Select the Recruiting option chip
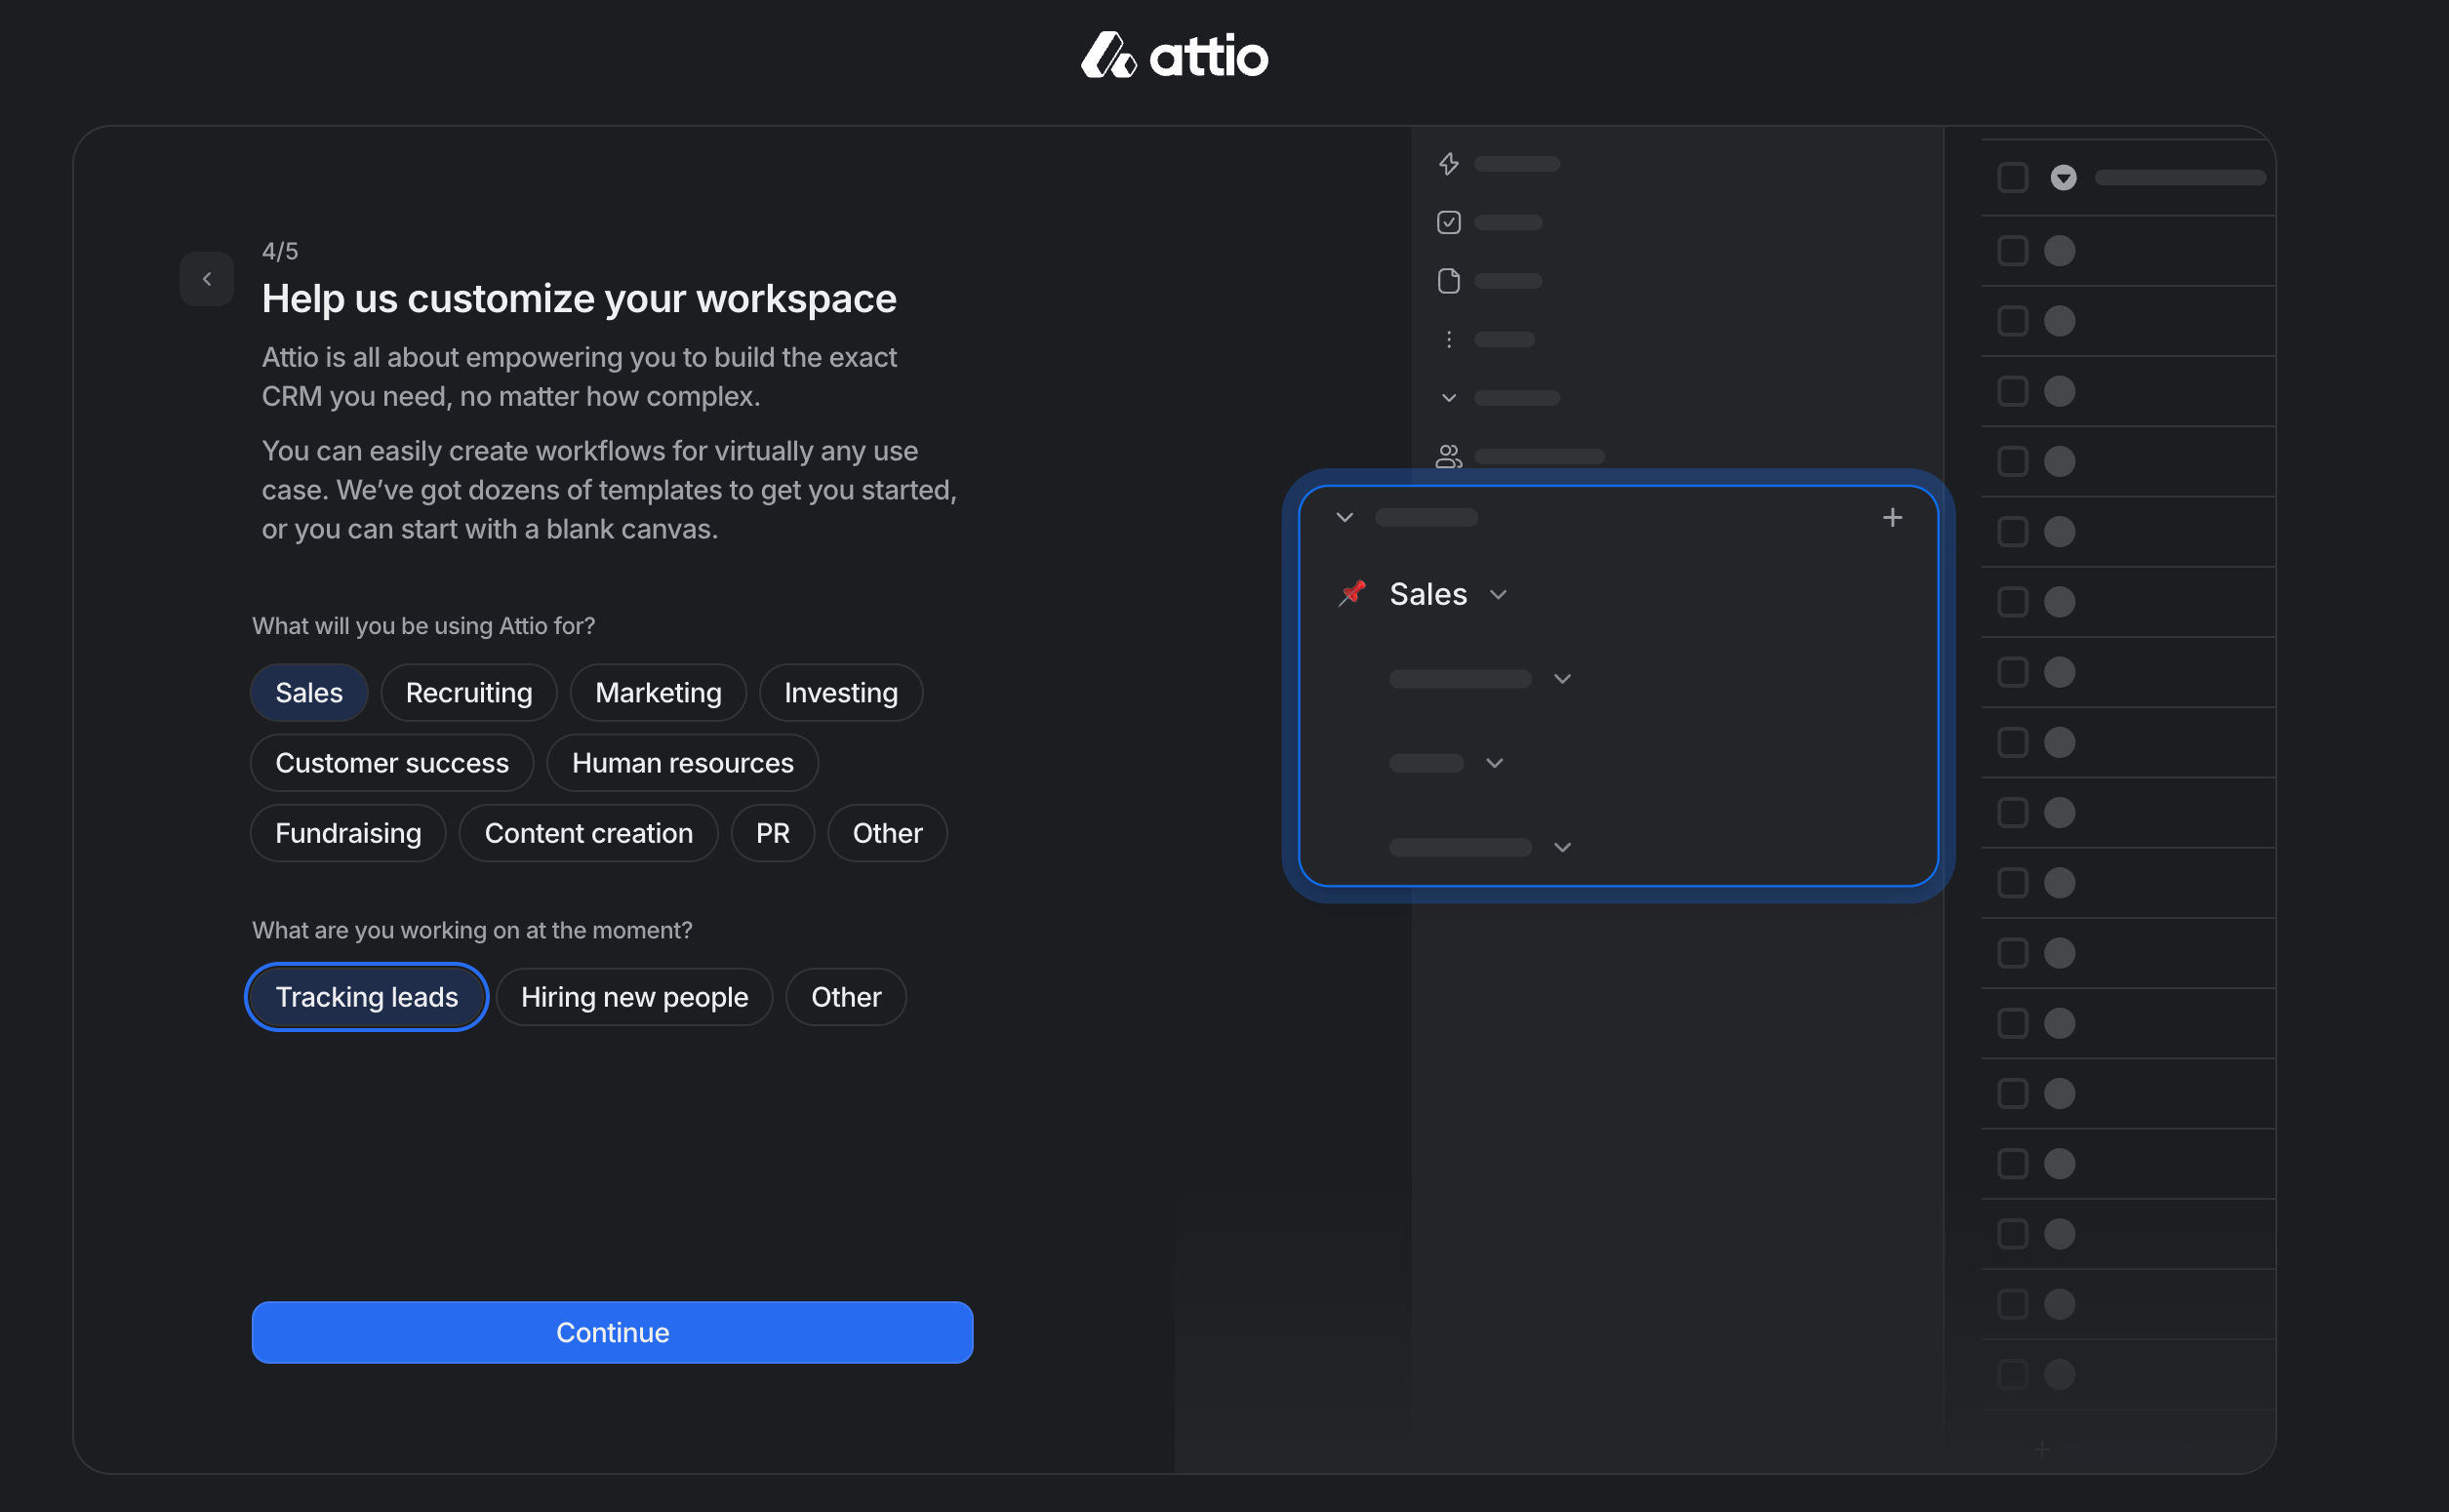Viewport: 2449px width, 1512px height. tap(469, 692)
